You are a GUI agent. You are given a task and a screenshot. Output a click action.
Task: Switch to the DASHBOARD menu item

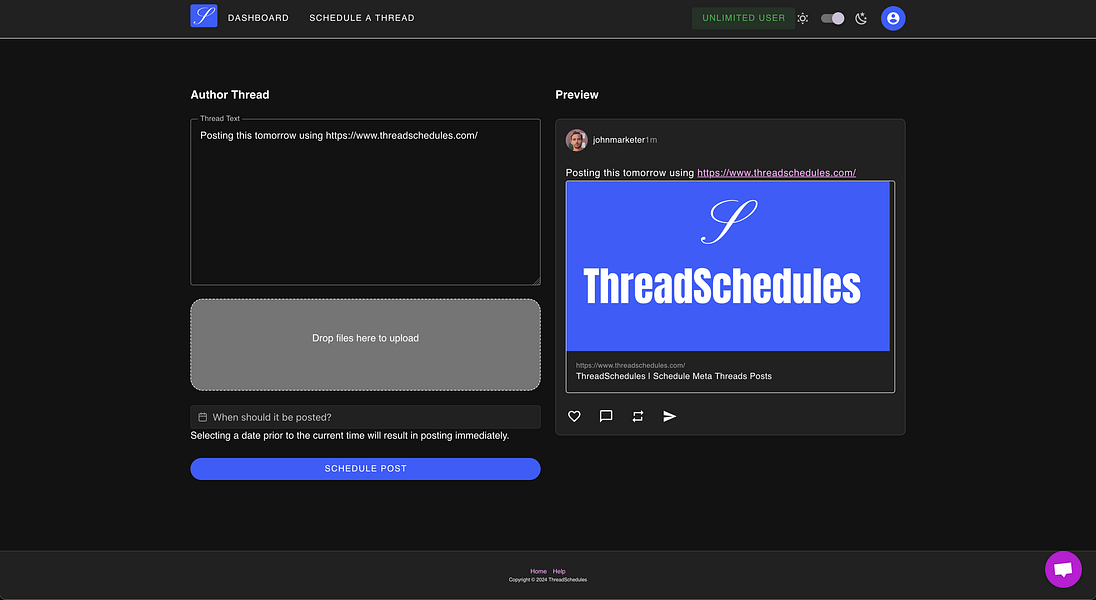click(258, 17)
